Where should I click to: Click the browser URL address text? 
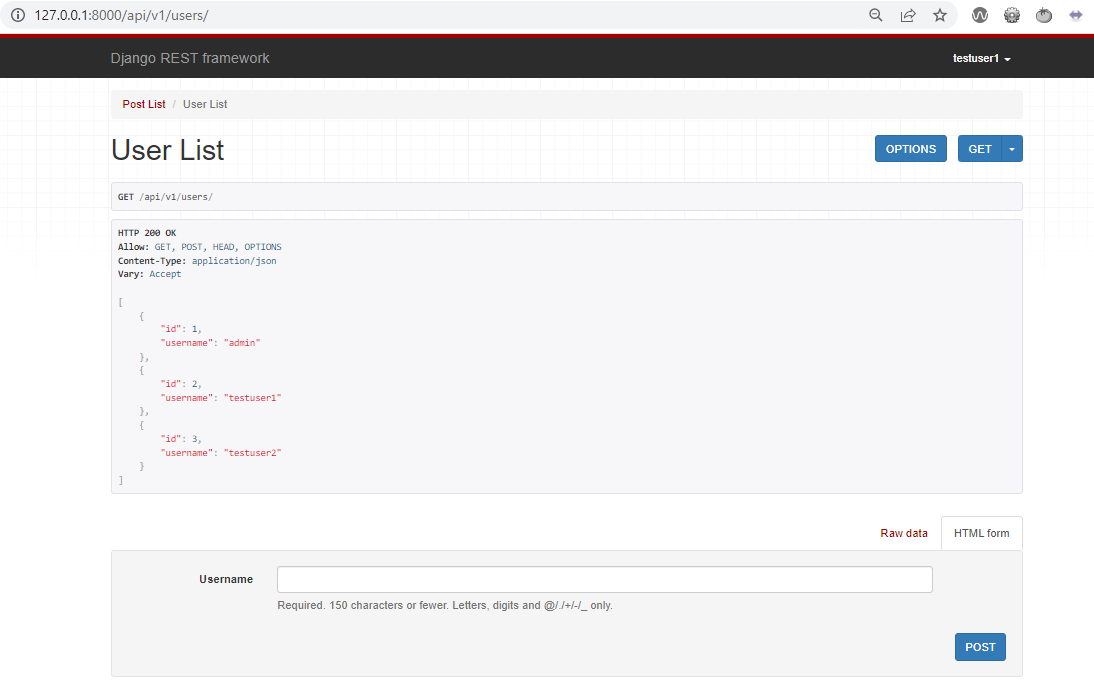point(121,15)
